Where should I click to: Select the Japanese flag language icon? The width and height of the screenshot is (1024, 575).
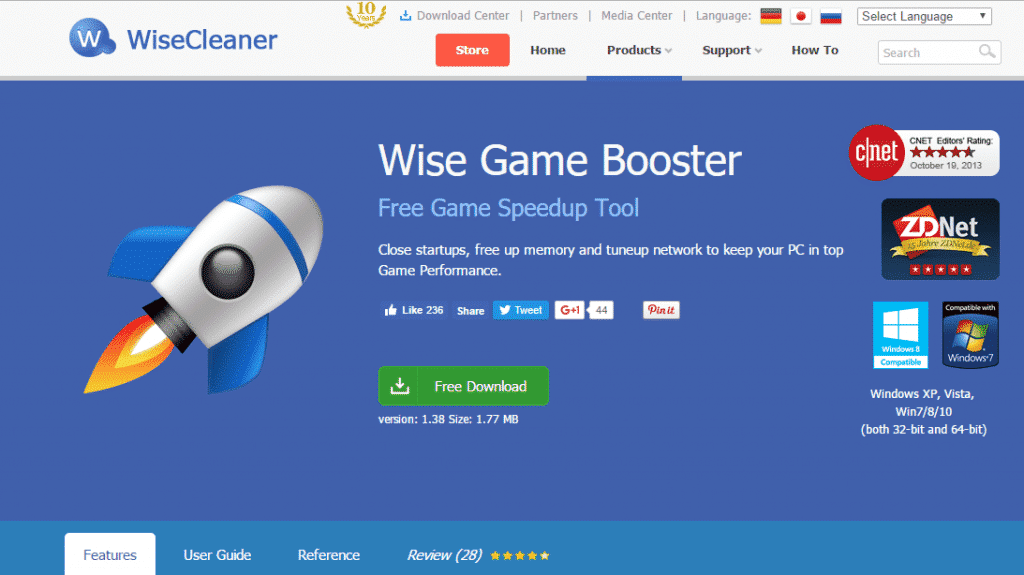point(801,16)
